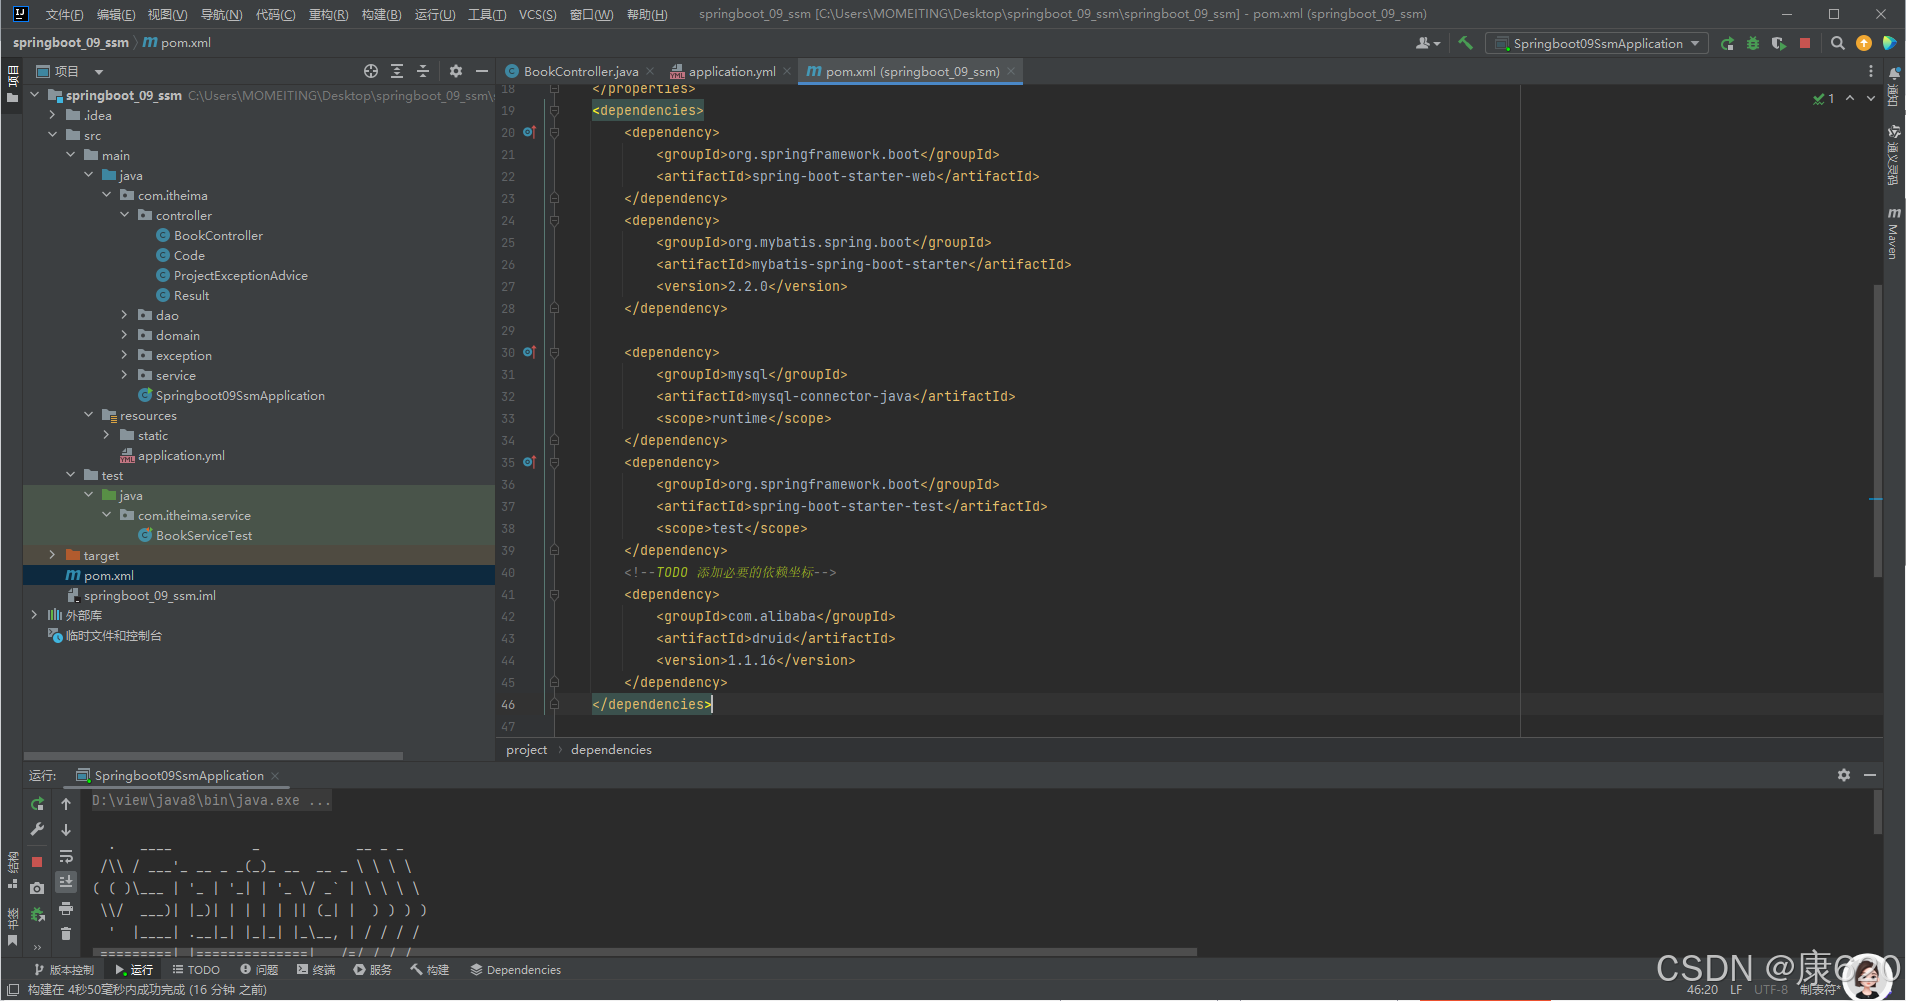
Task: Open the 项目 view selector dropdown
Action: (x=69, y=71)
